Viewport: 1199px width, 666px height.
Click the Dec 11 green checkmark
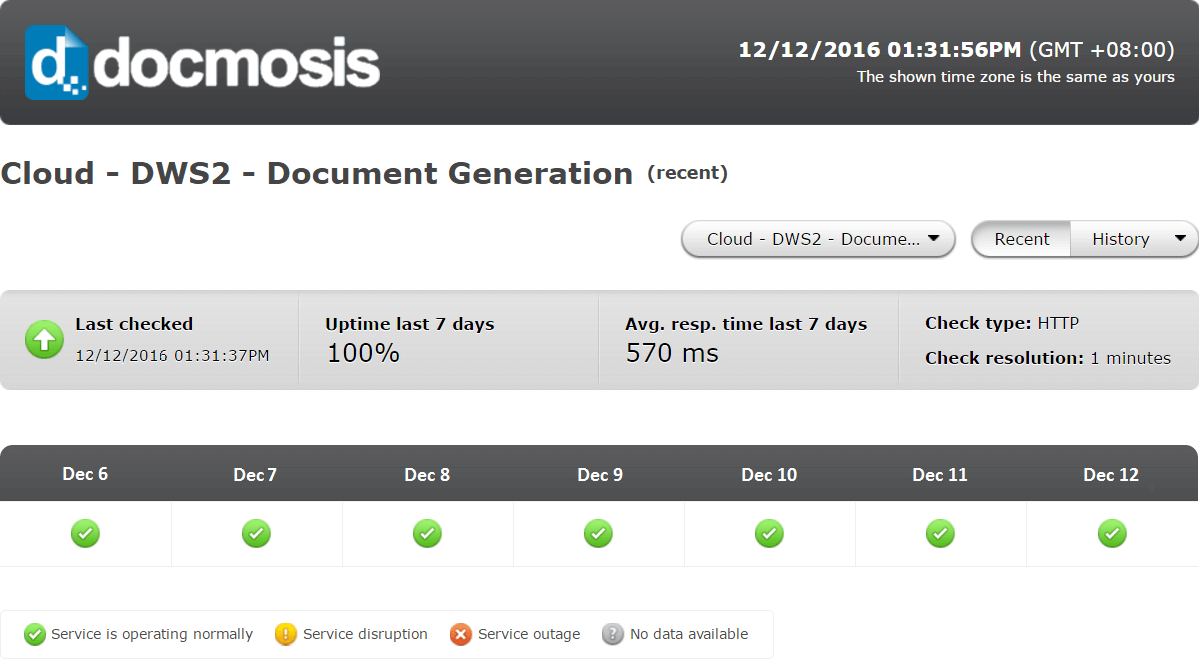pyautogui.click(x=941, y=533)
